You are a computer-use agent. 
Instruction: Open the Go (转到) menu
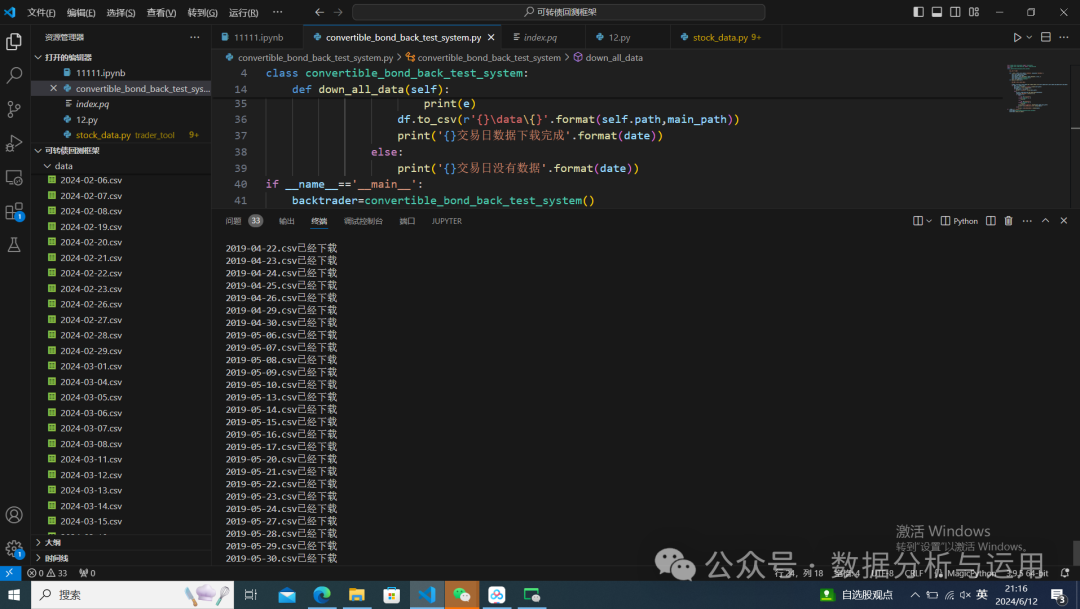(x=202, y=12)
